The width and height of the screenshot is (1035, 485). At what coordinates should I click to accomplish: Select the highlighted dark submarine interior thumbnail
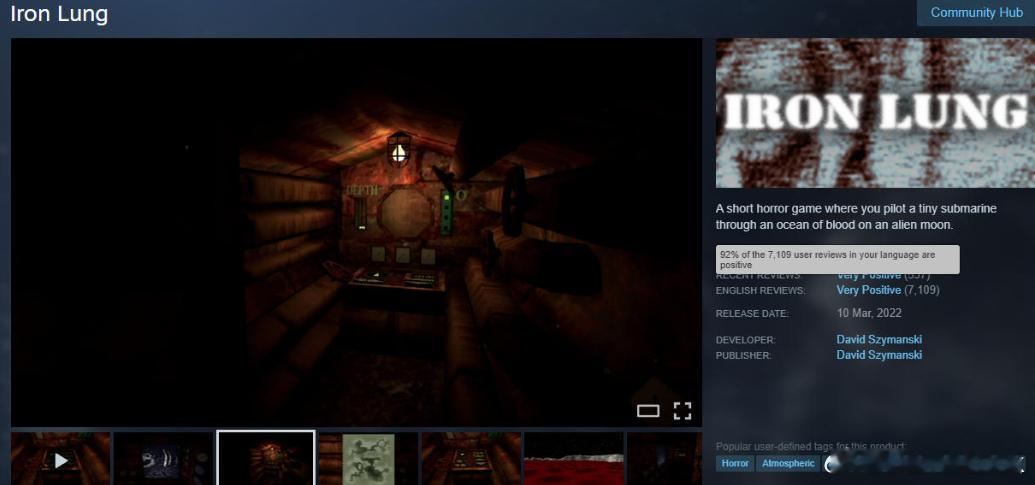tap(266, 459)
